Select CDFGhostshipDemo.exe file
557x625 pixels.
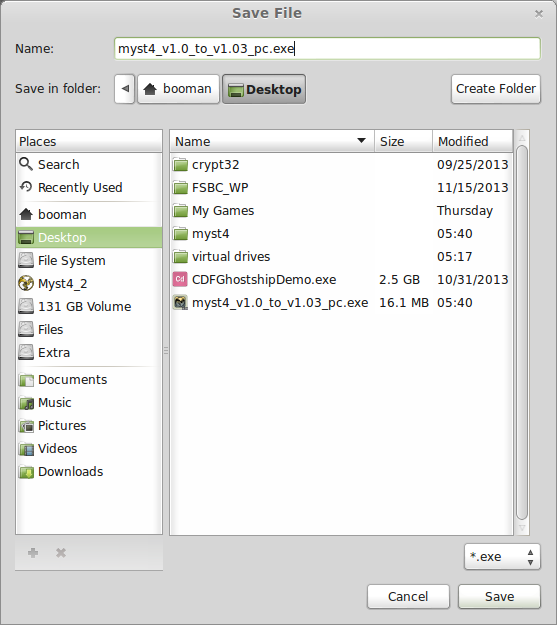point(341,279)
